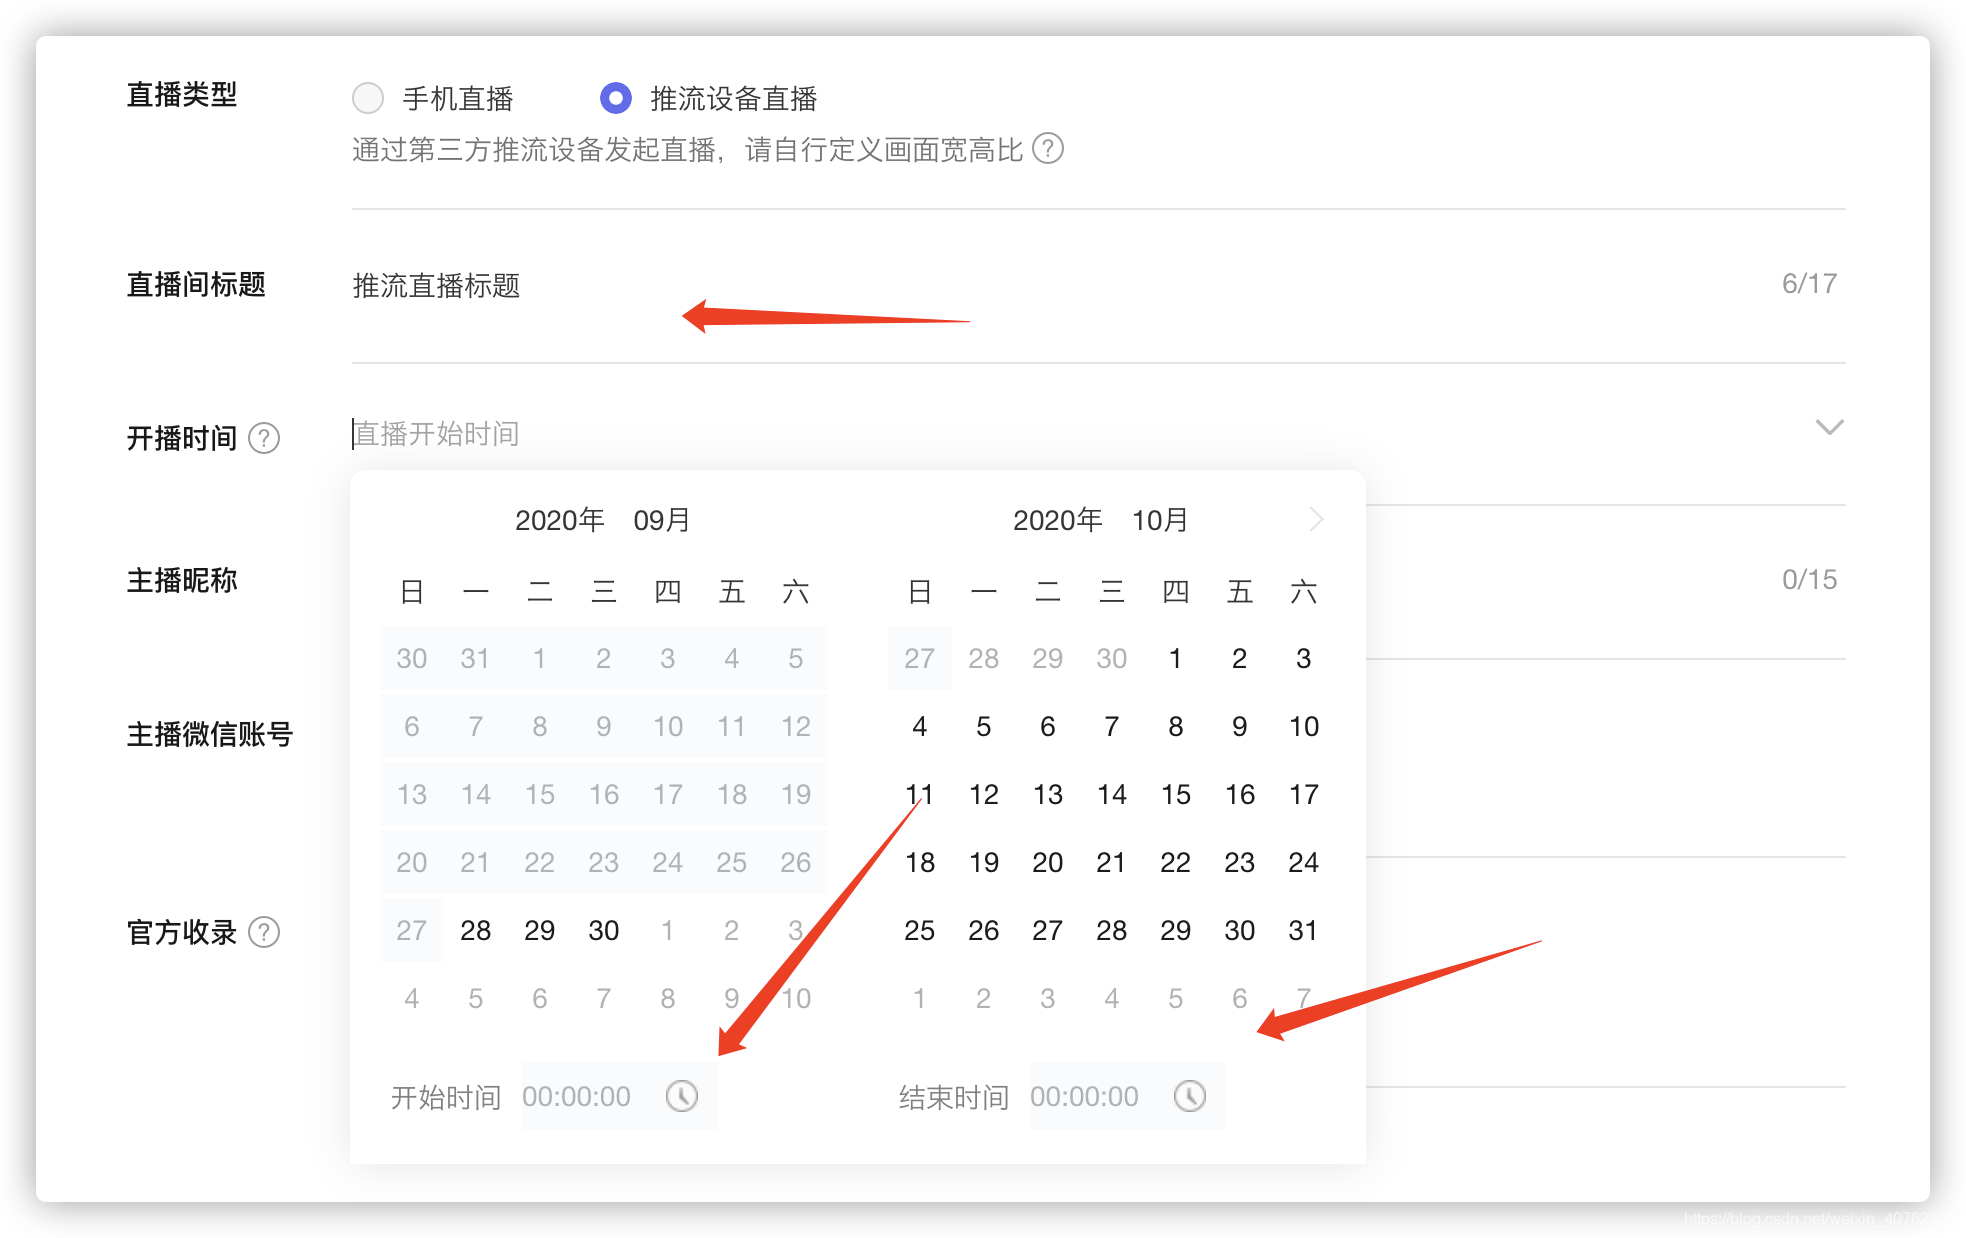Go to next month in calendar
This screenshot has width=1966, height=1238.
[1316, 519]
